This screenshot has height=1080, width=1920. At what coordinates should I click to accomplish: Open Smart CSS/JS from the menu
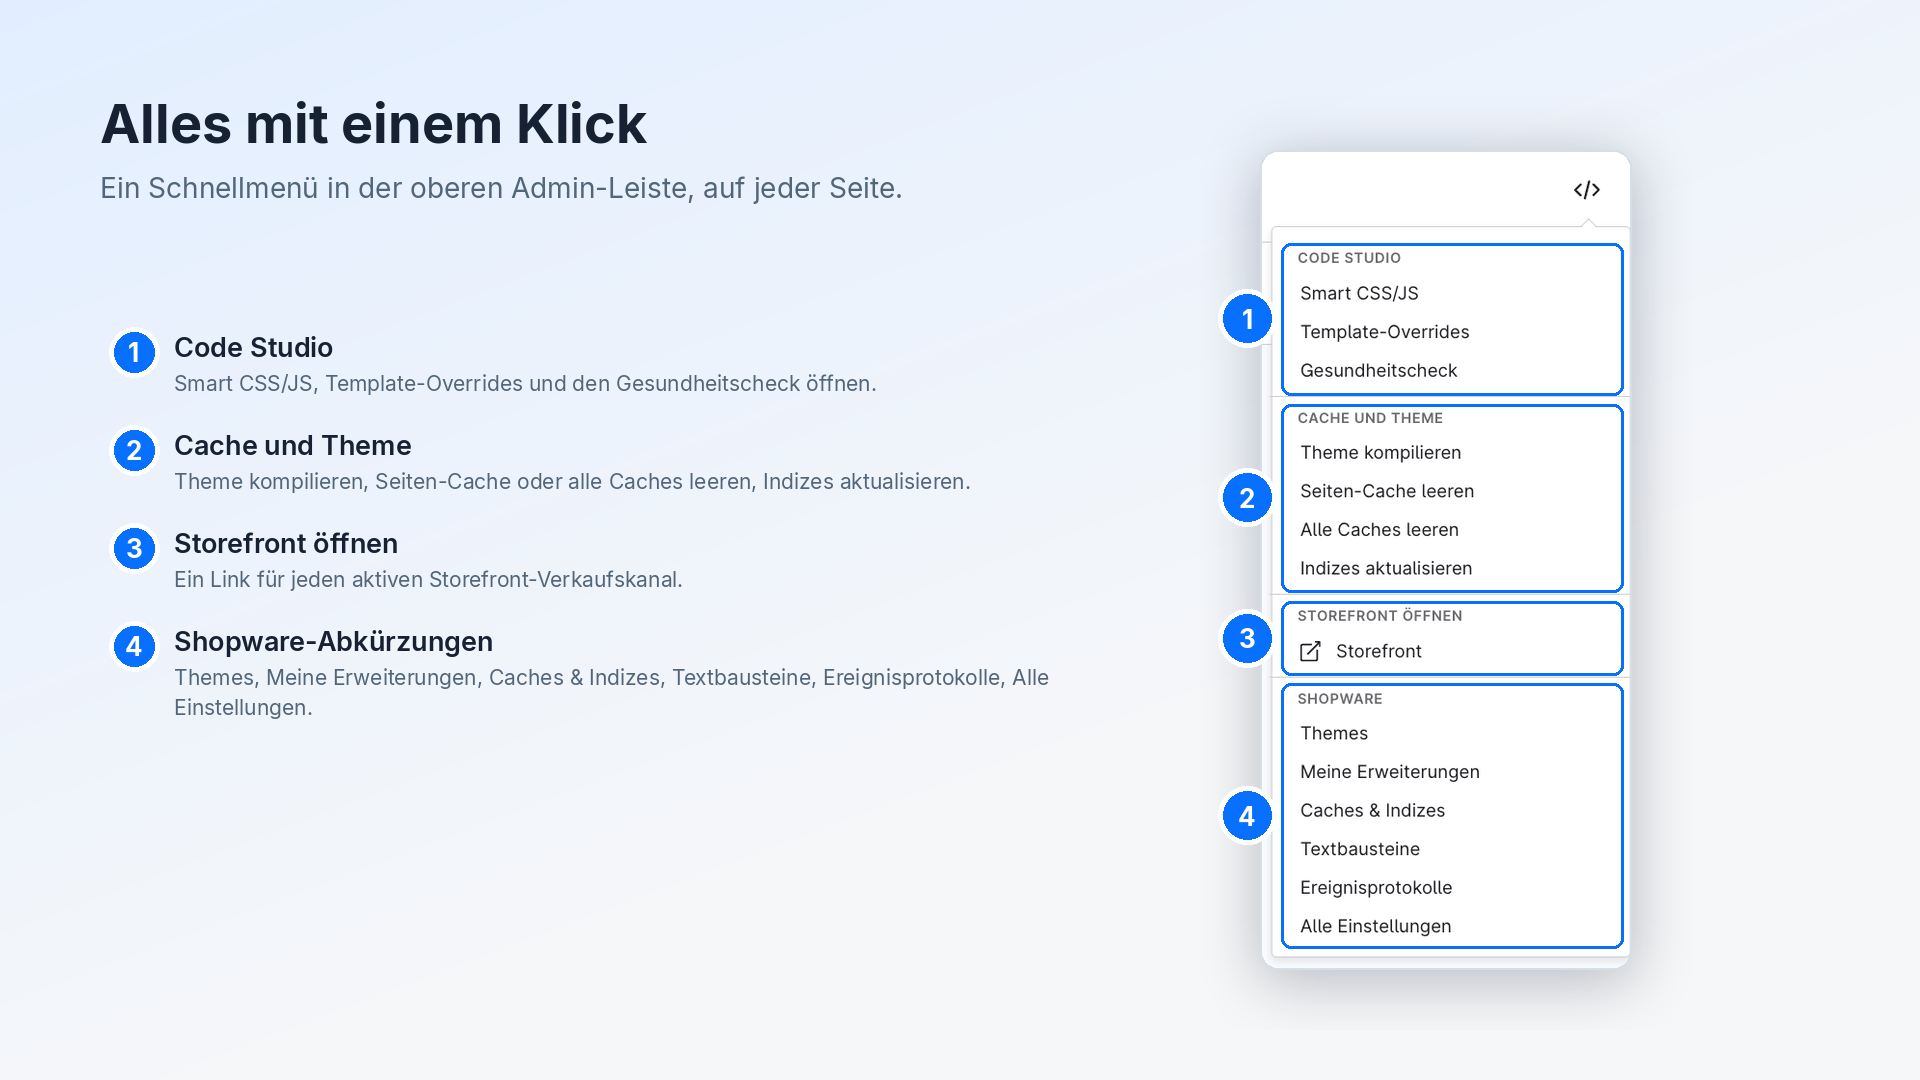coord(1359,293)
